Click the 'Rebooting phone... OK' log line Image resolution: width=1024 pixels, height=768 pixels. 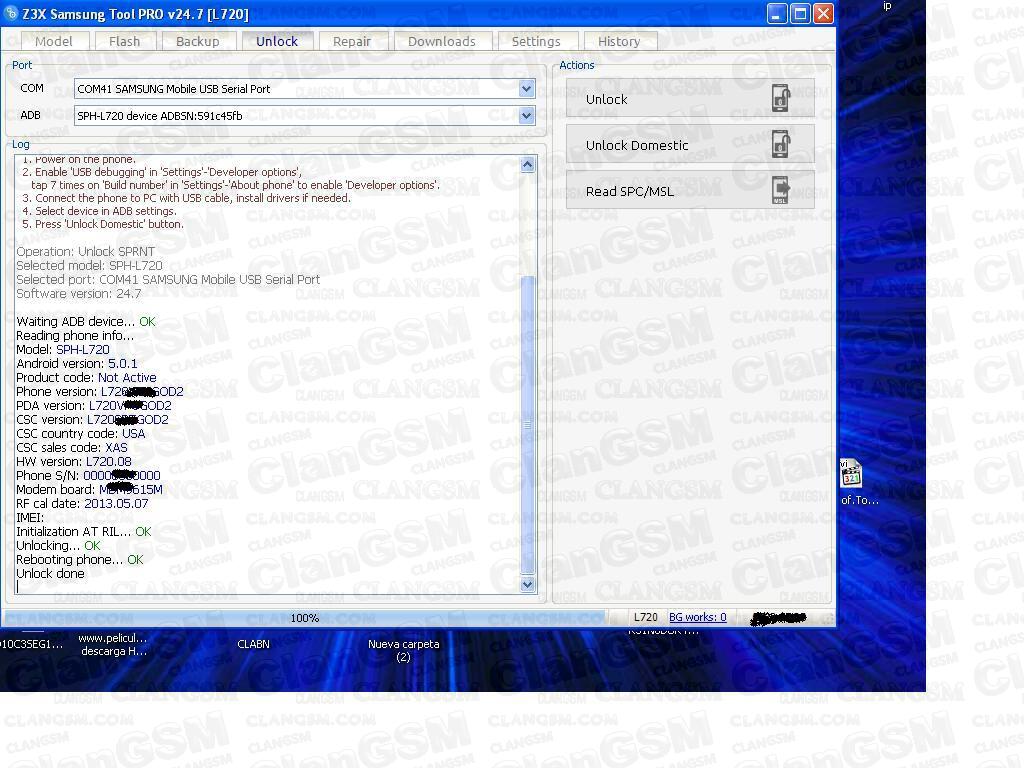[80, 560]
